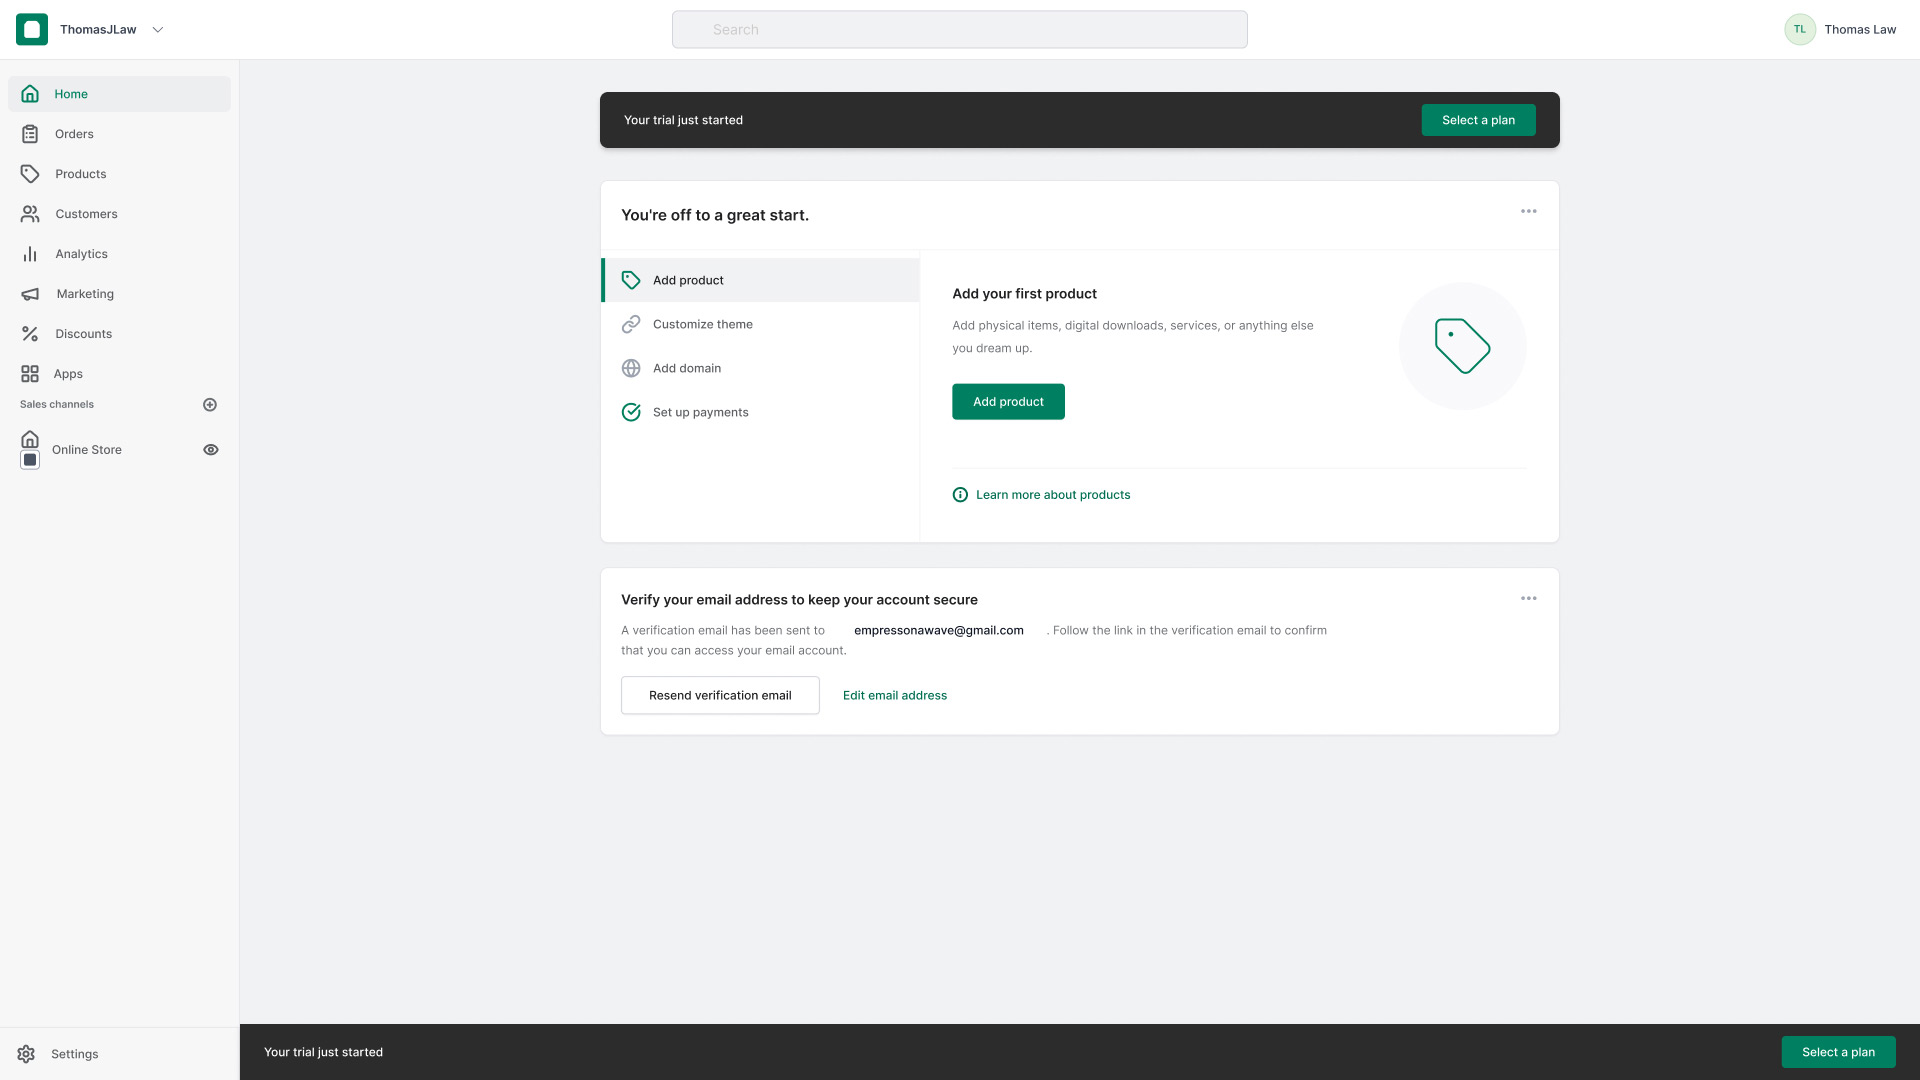Click inside the search bar
The width and height of the screenshot is (1920, 1080).
pos(960,29)
